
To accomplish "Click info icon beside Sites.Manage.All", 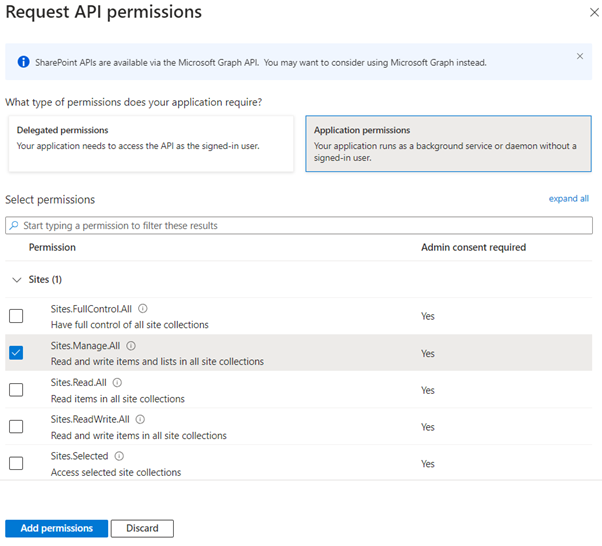I will (x=132, y=346).
